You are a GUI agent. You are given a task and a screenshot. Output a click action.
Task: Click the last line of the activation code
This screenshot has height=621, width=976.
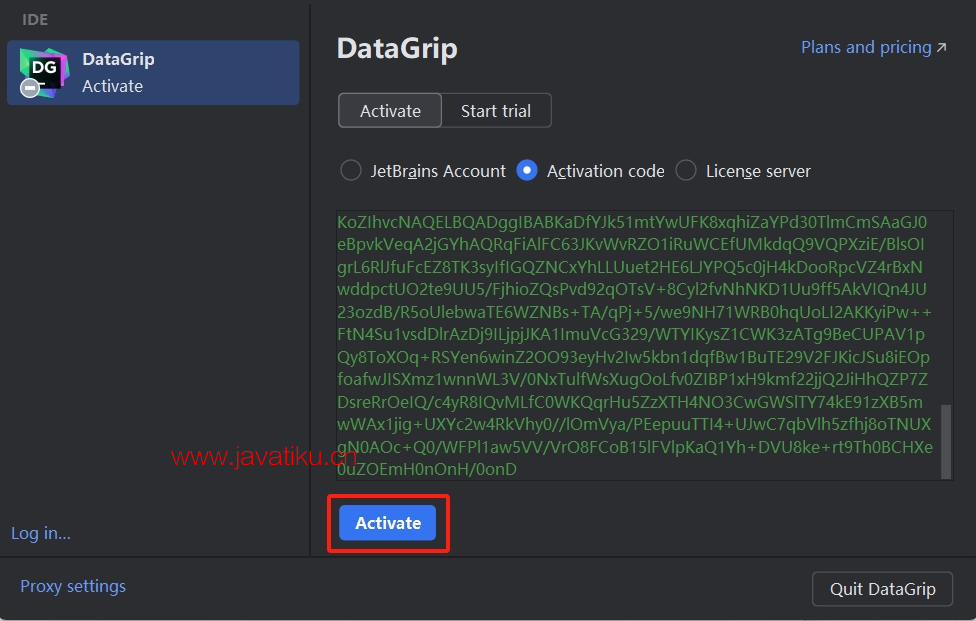tap(427, 468)
